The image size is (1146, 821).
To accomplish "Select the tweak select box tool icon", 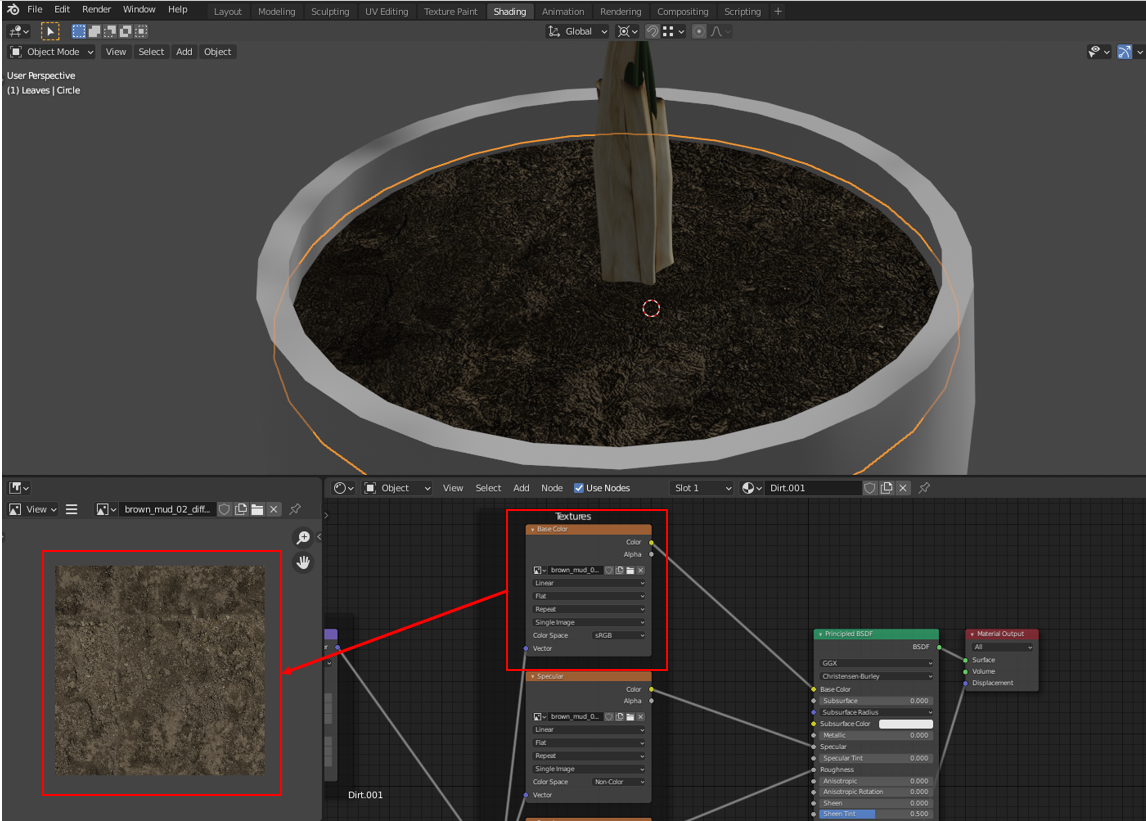I will tap(50, 31).
